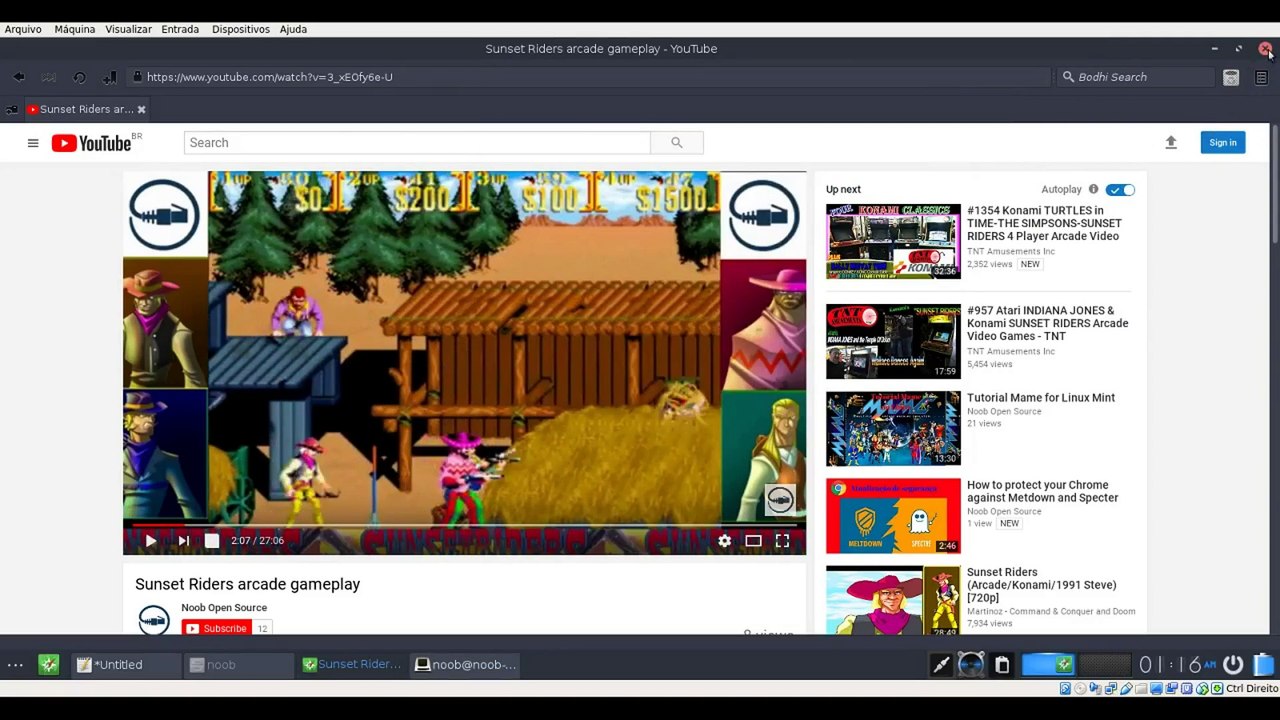Click the browser bookmarks icon beside search
The image size is (1280, 720).
[x=1231, y=77]
